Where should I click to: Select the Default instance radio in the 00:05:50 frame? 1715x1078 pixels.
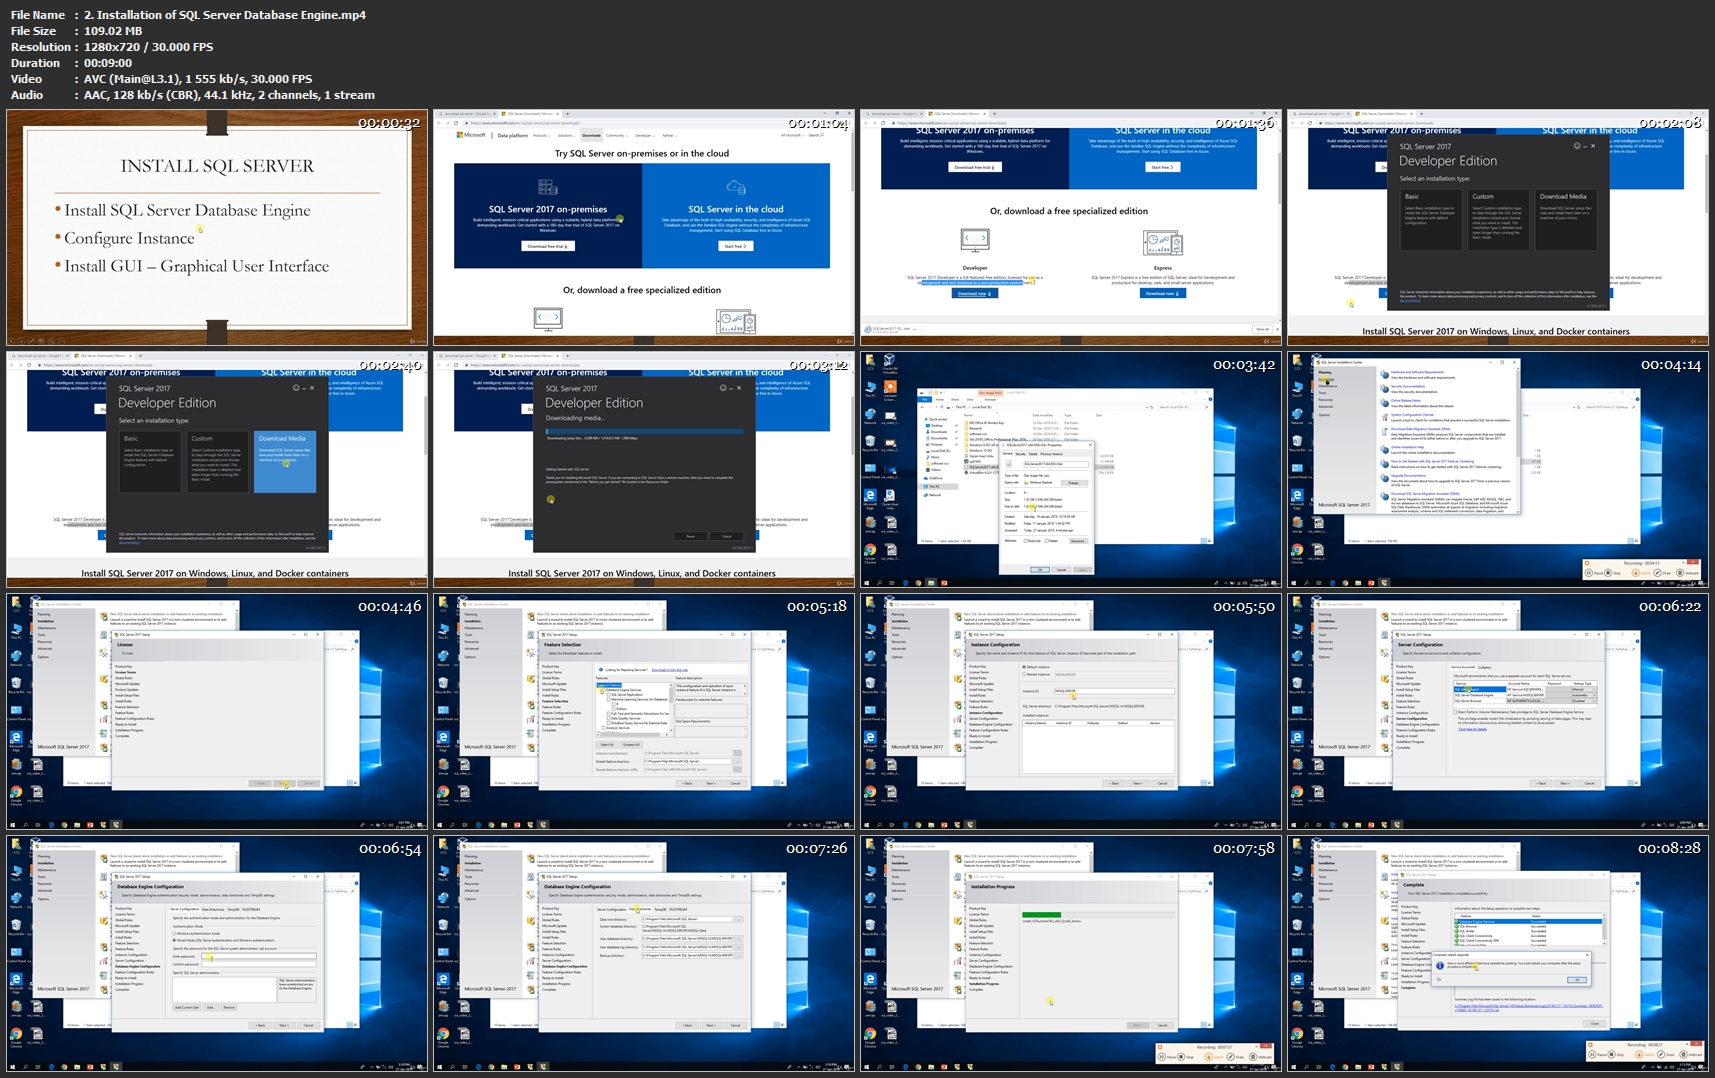pos(1024,667)
